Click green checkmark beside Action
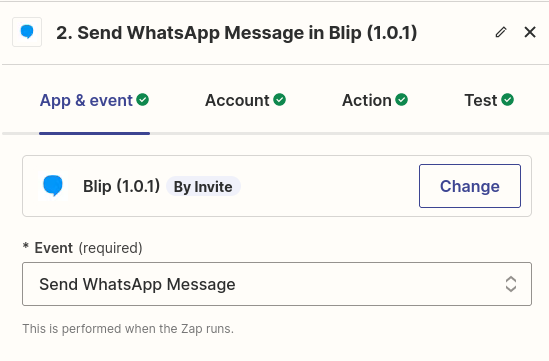This screenshot has height=361, width=549. coord(402,100)
